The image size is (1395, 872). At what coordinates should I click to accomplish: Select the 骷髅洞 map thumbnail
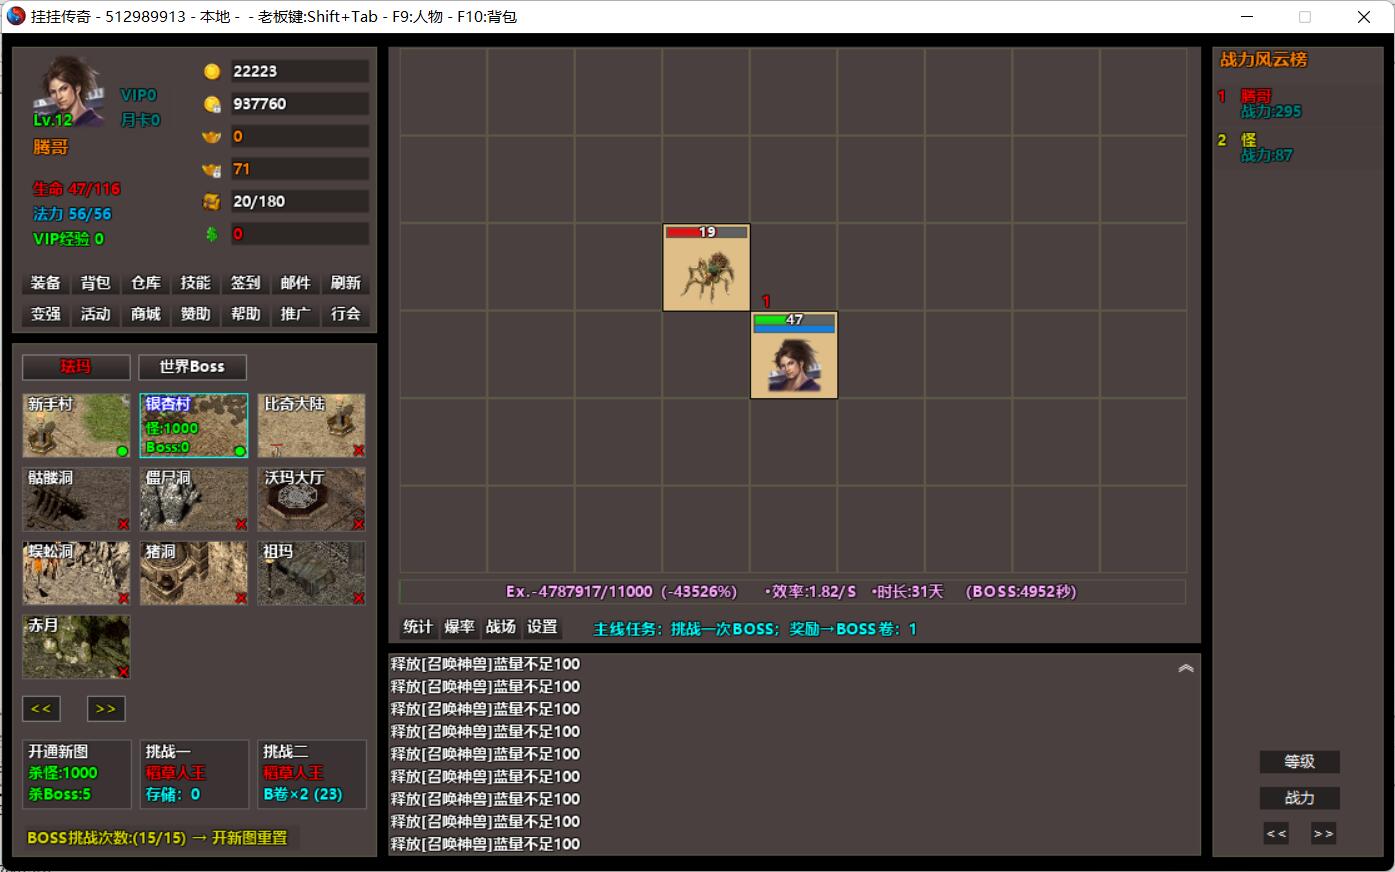click(76, 500)
